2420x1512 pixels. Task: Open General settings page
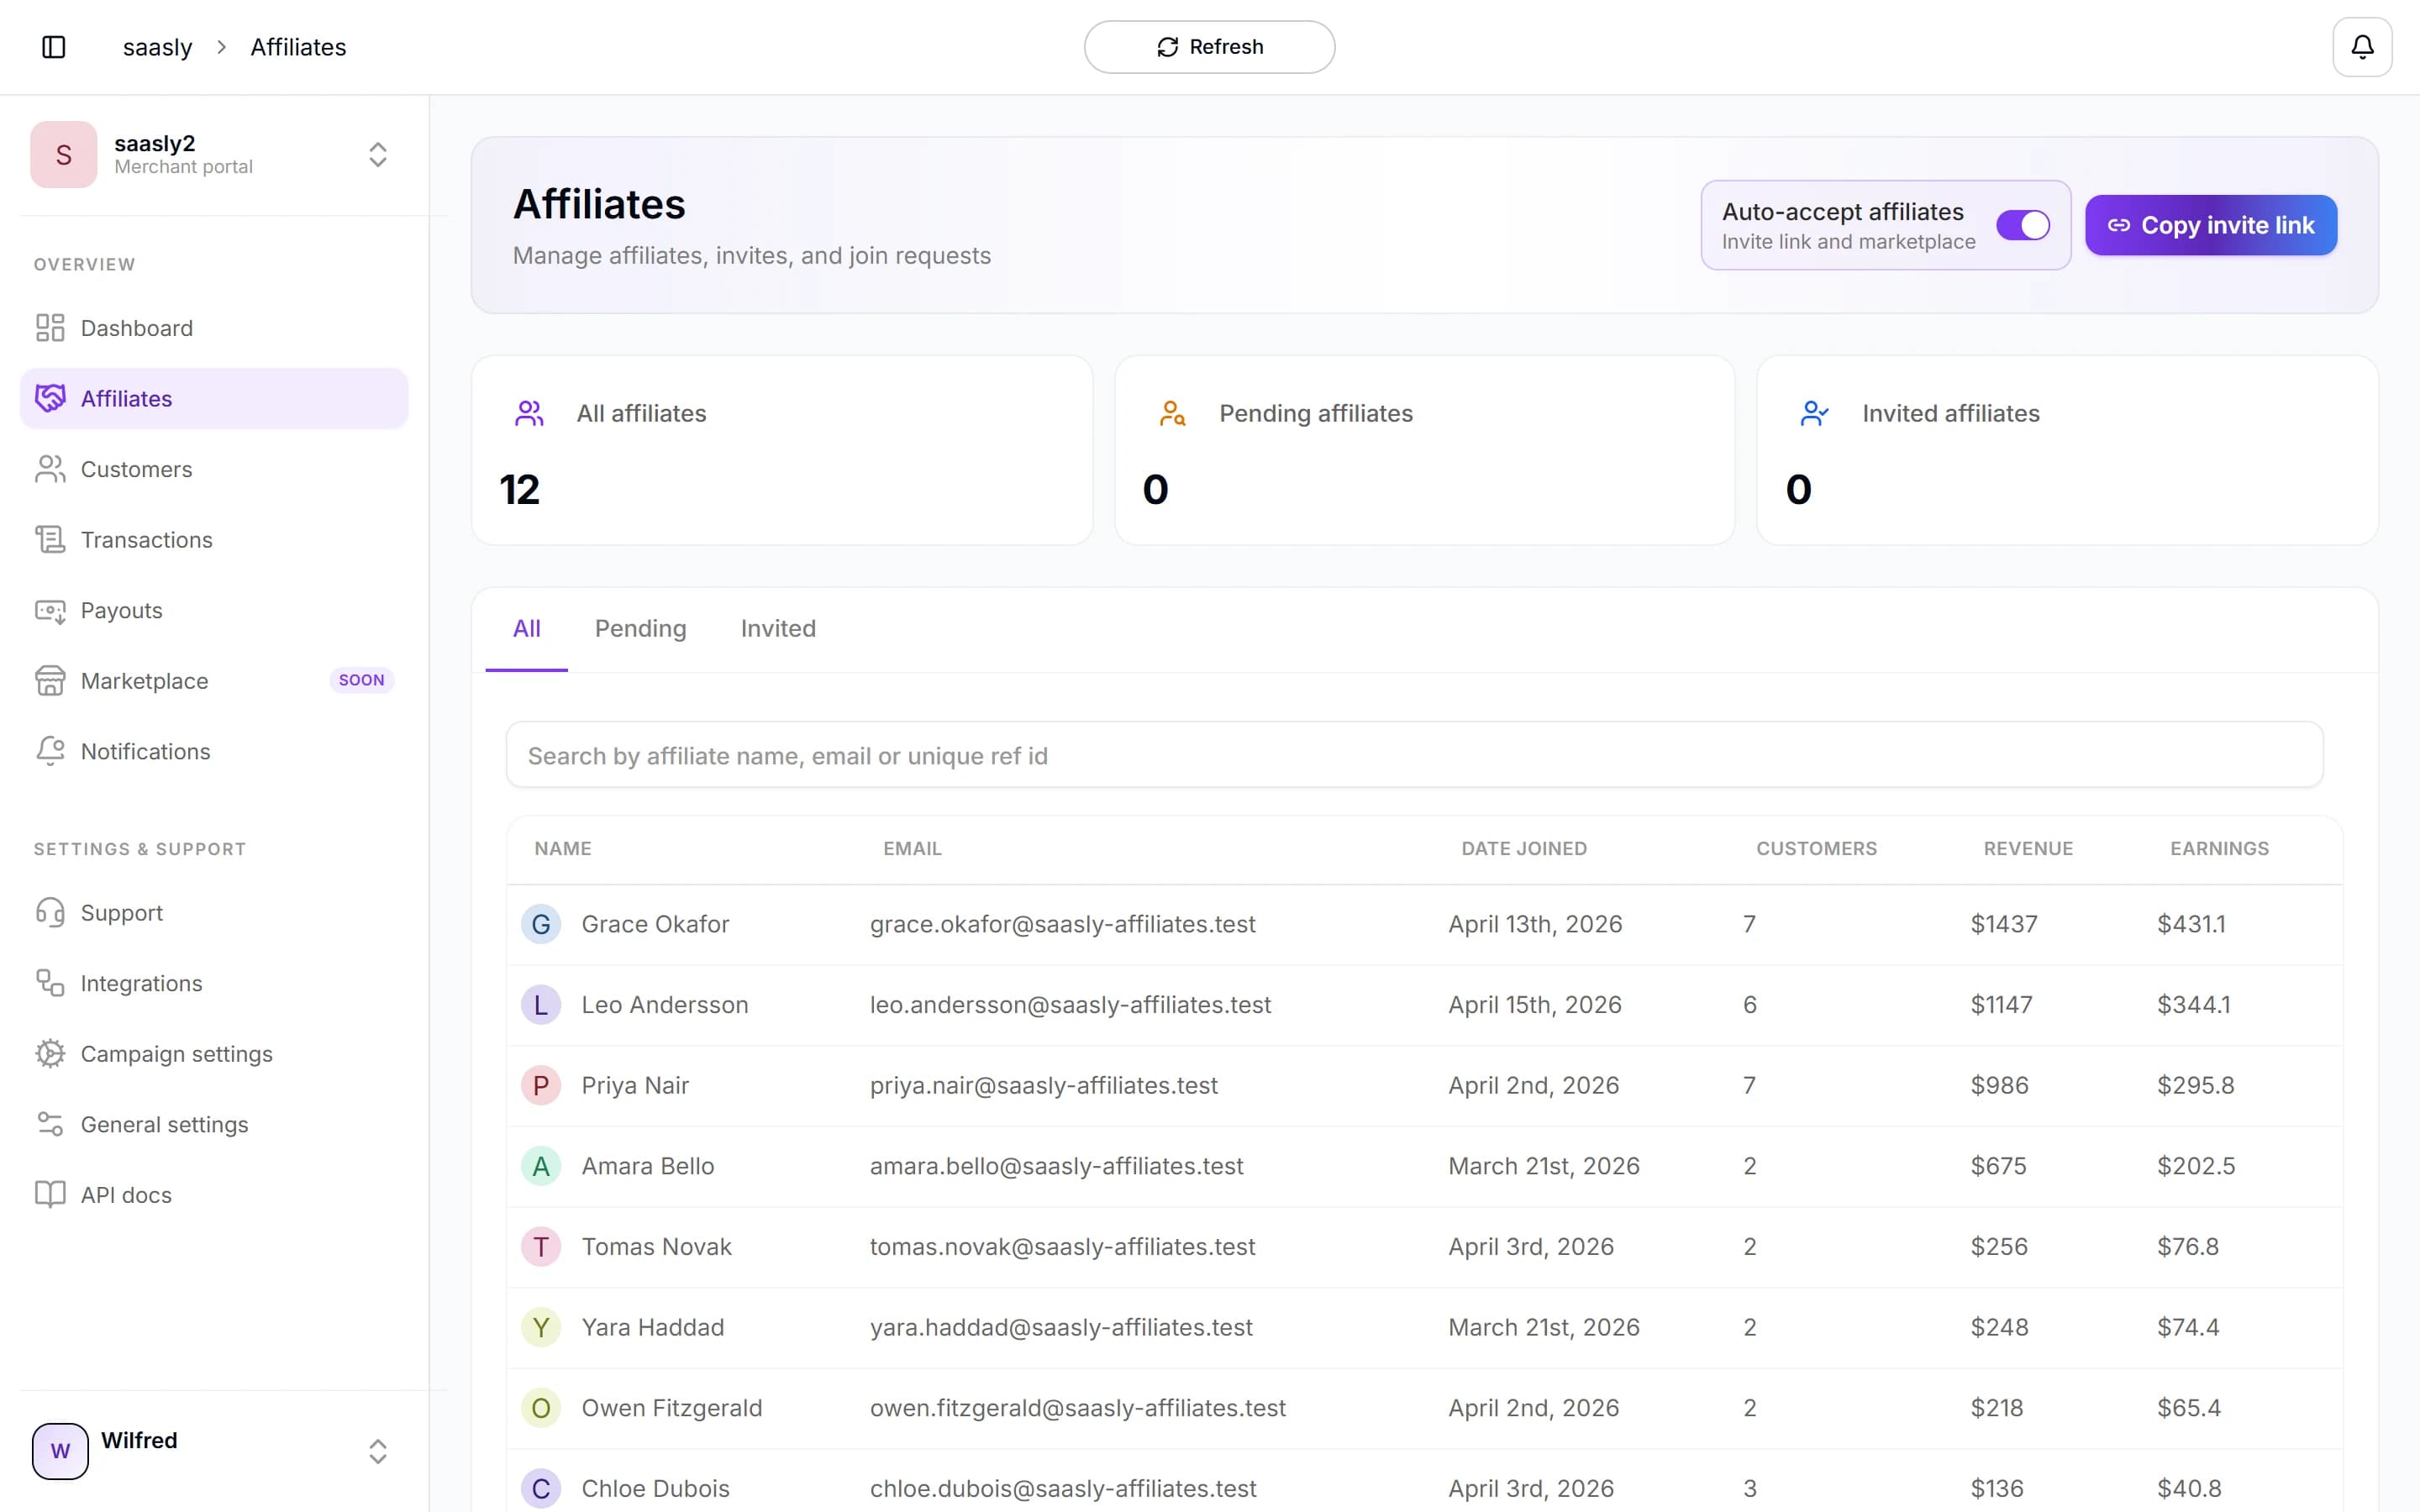(214, 1124)
